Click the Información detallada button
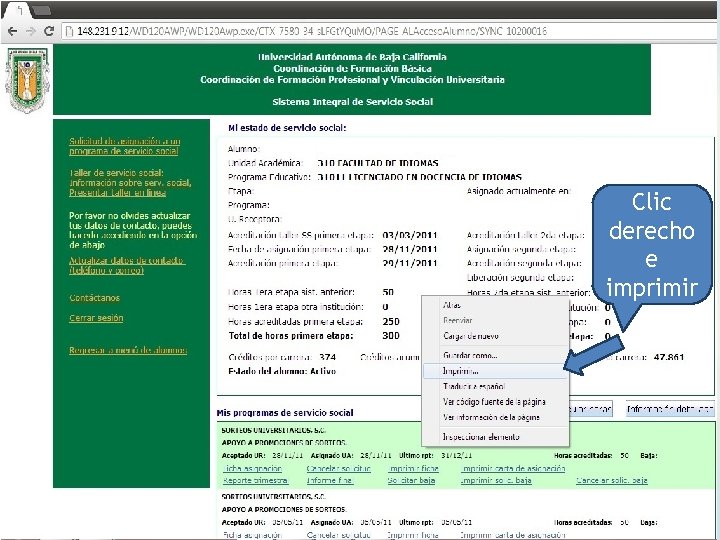This screenshot has width=720, height=540. [x=670, y=409]
